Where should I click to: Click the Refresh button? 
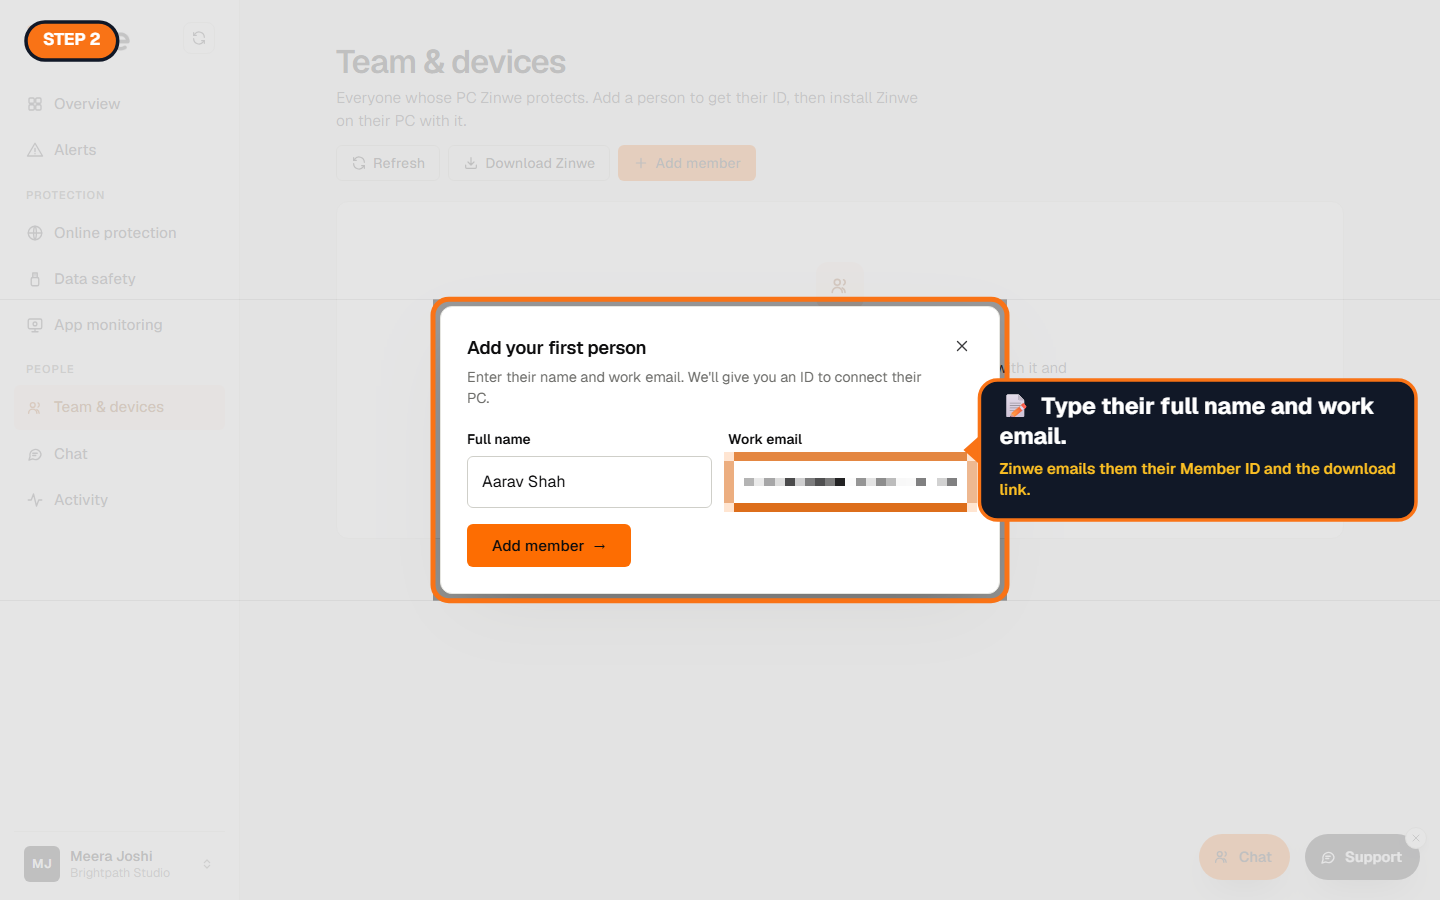click(x=388, y=163)
